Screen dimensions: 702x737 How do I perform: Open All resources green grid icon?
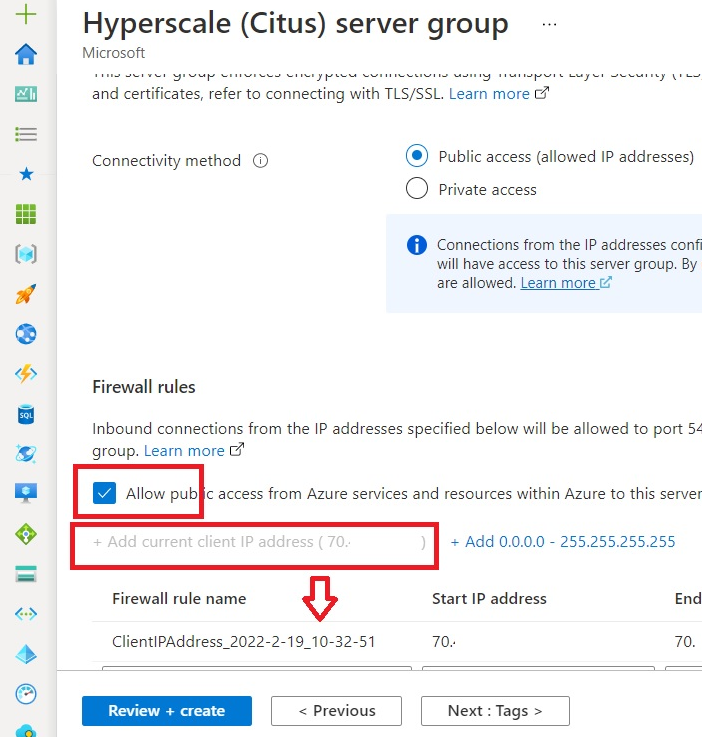26,214
